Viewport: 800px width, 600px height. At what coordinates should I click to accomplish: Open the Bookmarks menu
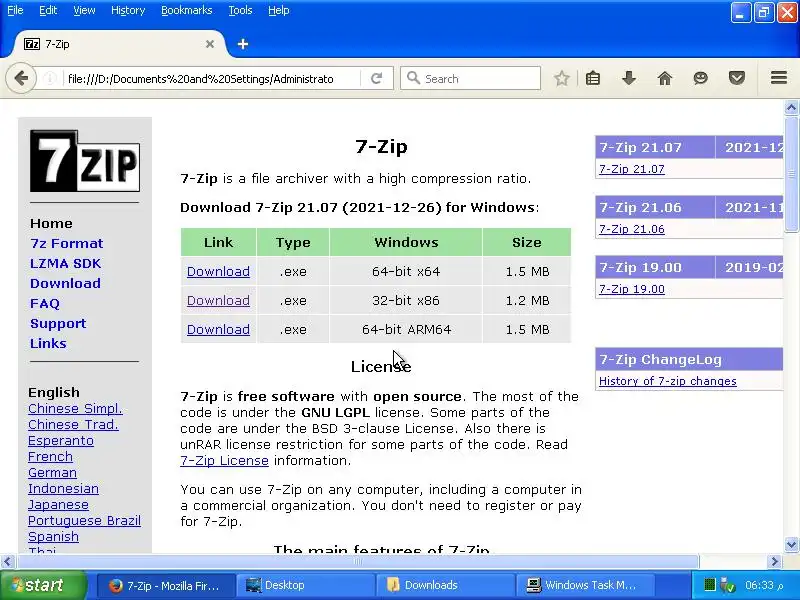[x=186, y=10]
